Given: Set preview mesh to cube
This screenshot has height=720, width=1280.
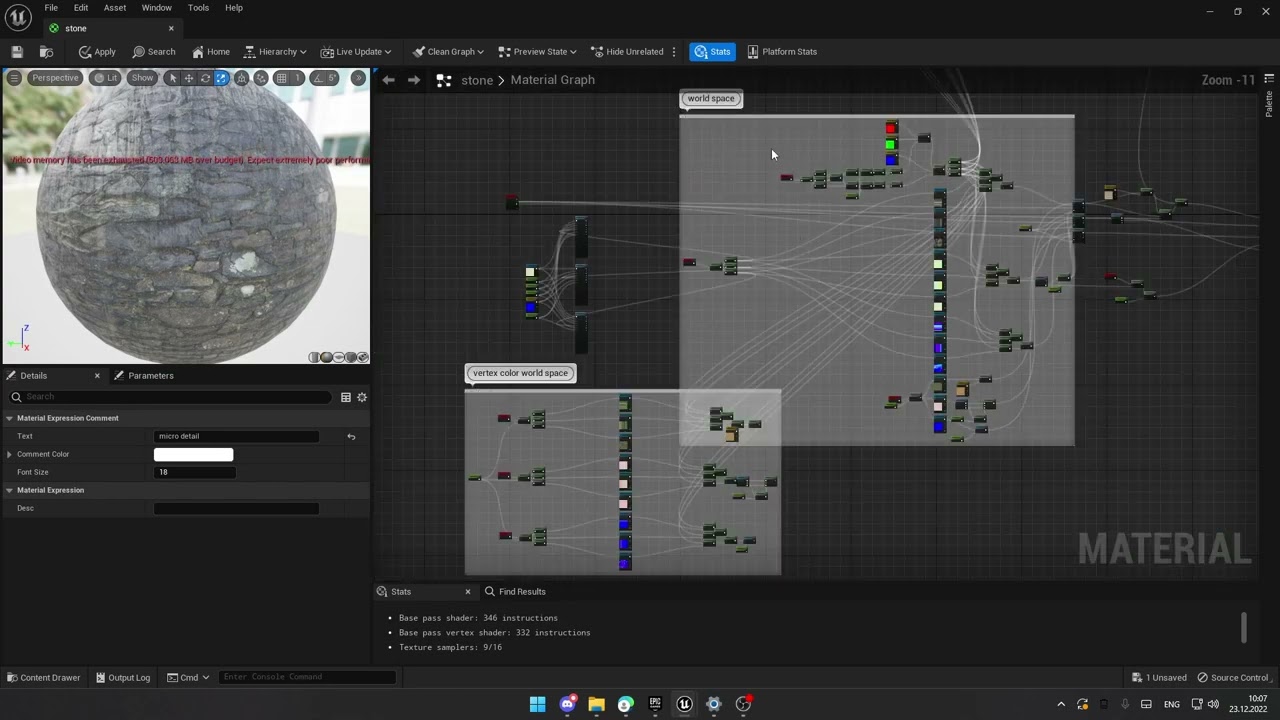Looking at the screenshot, I should pos(350,357).
